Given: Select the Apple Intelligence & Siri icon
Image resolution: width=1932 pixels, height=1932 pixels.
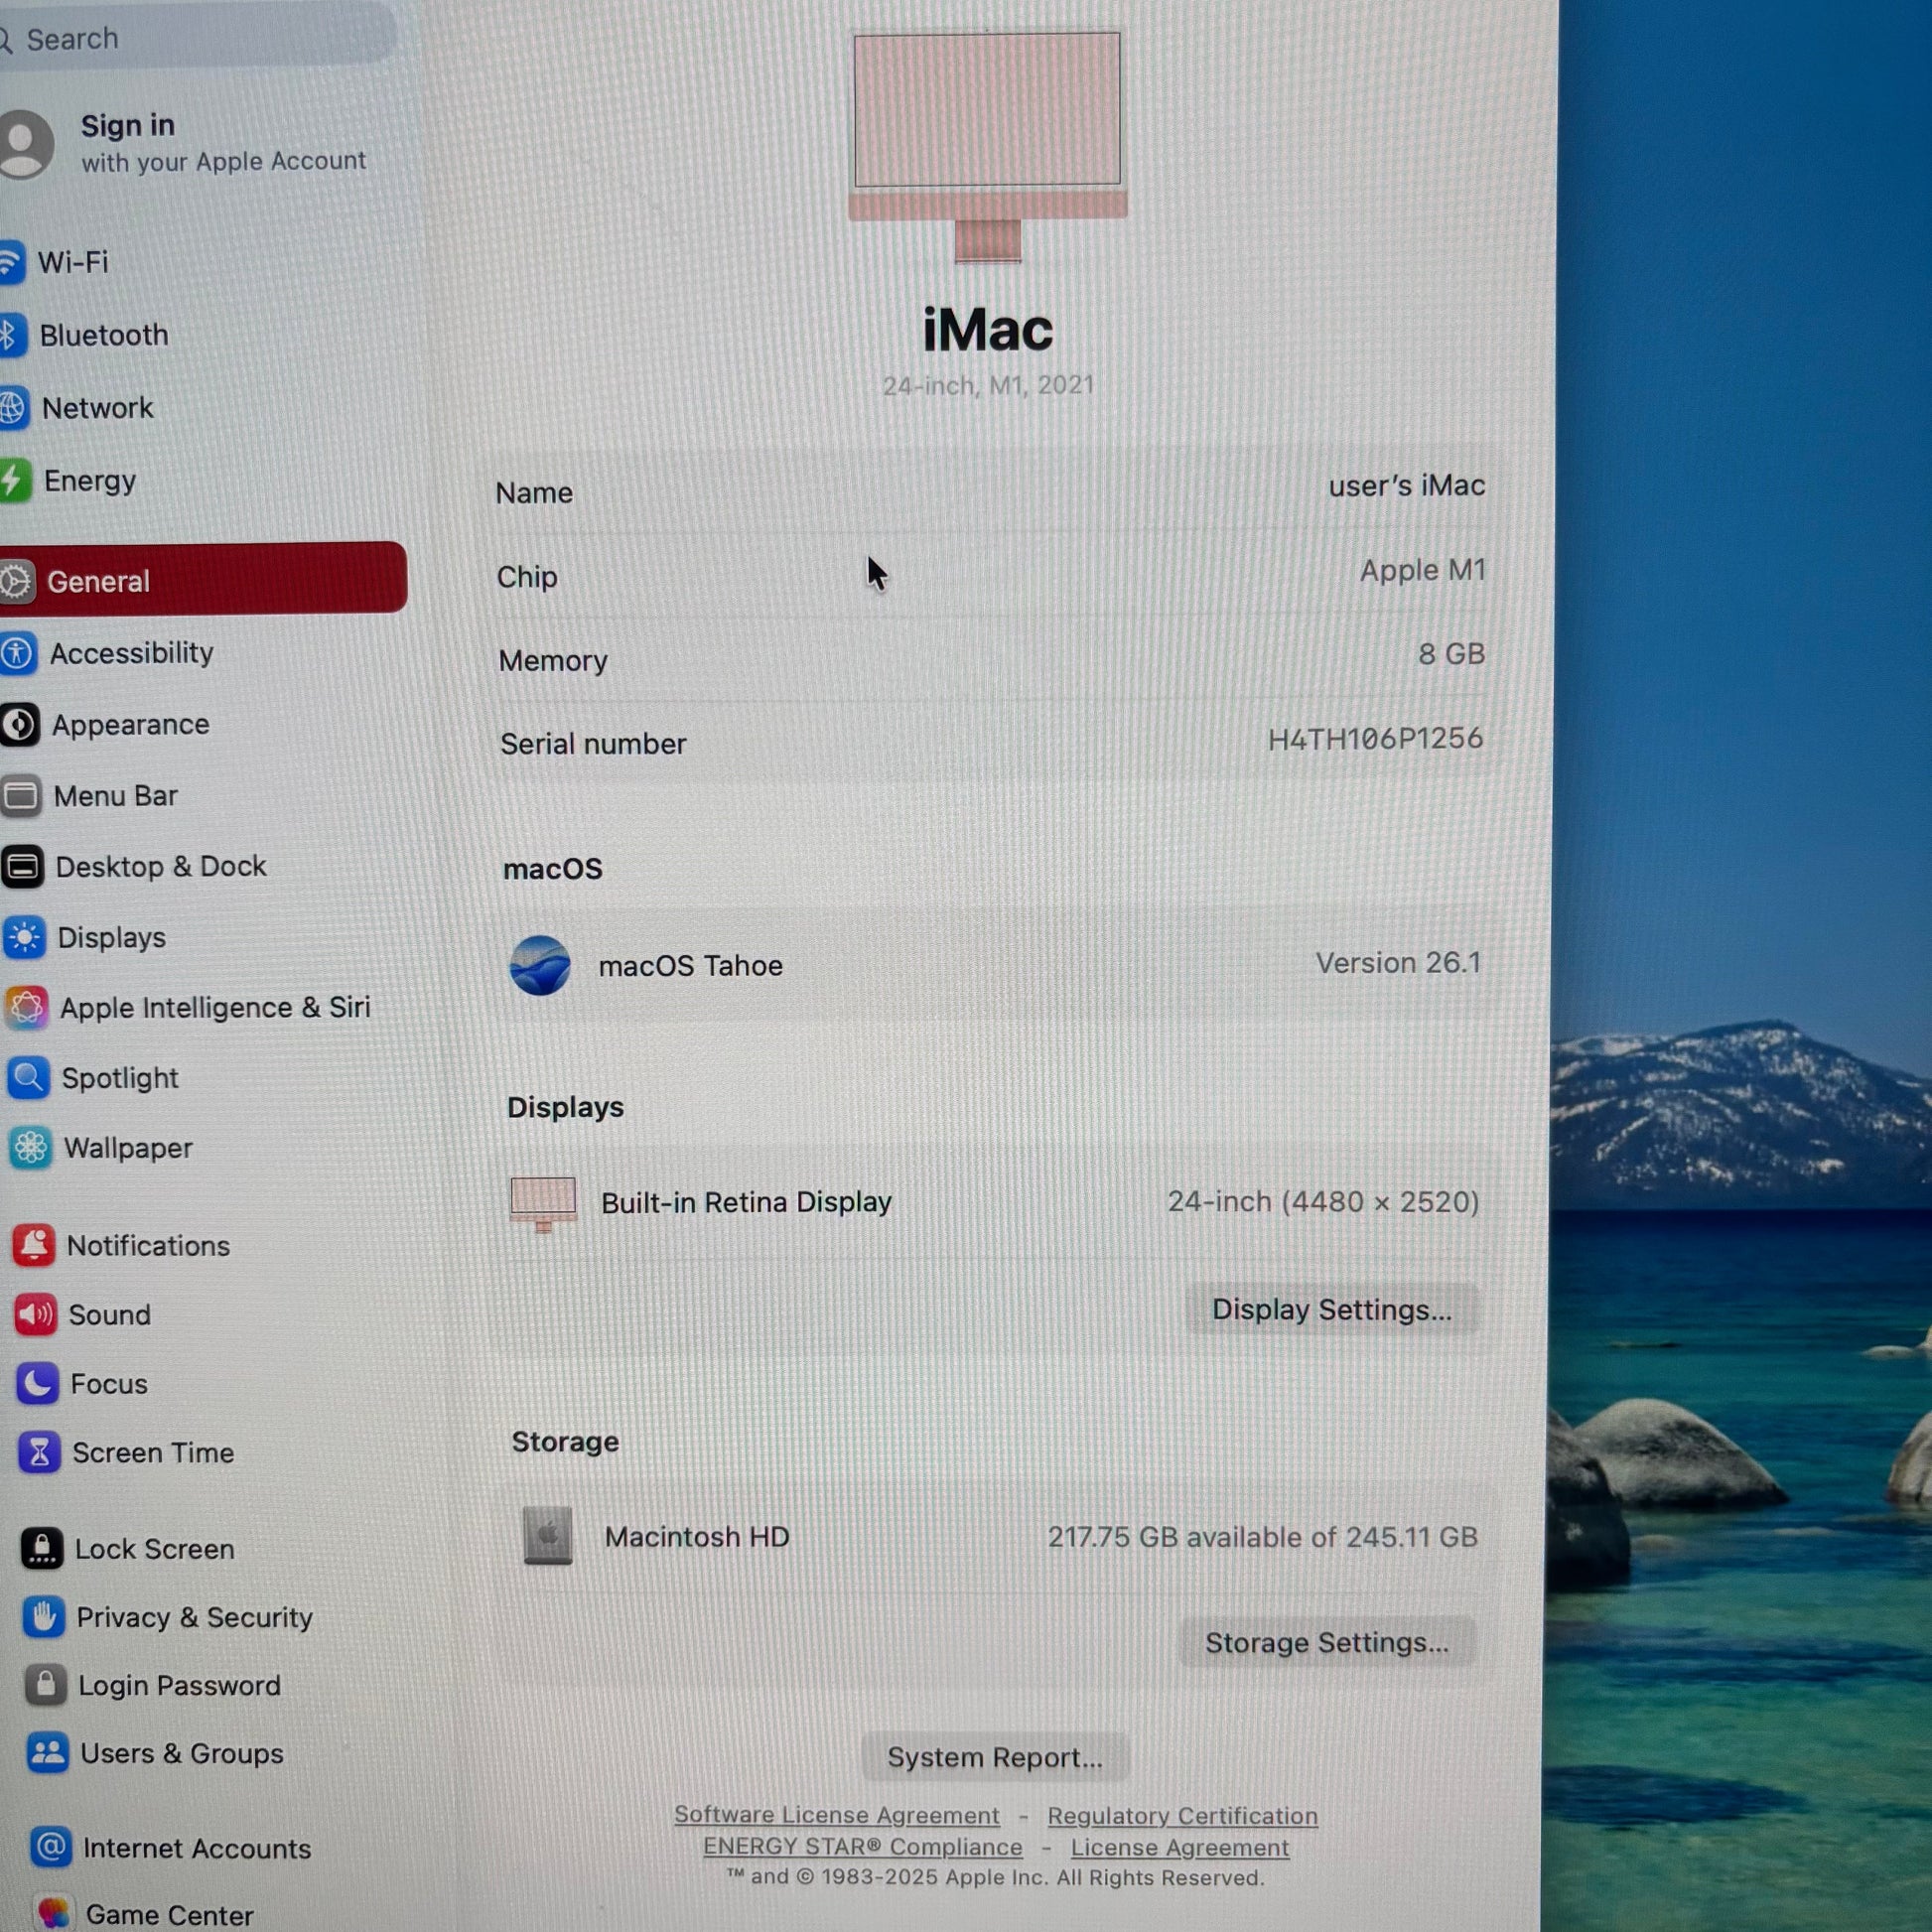Looking at the screenshot, I should (x=27, y=1008).
